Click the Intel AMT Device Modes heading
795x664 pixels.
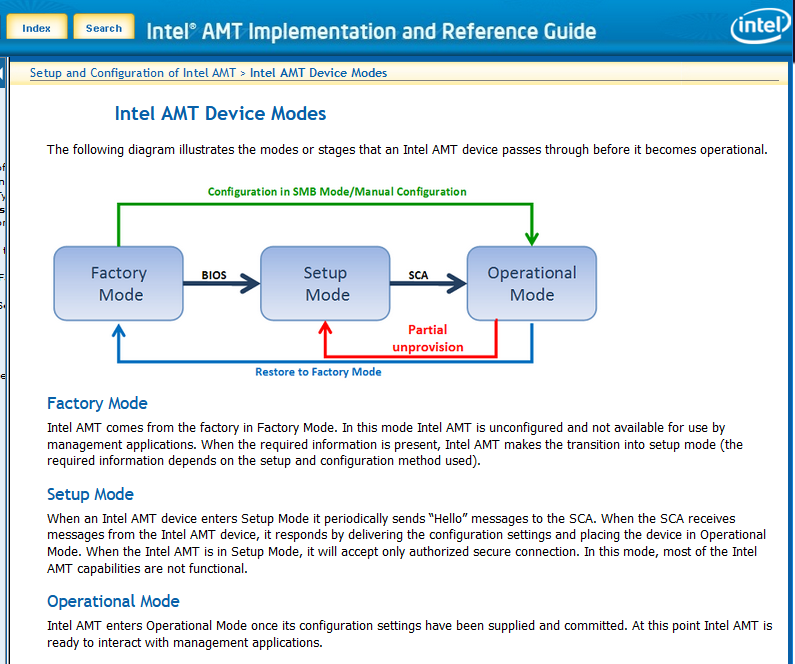click(220, 114)
